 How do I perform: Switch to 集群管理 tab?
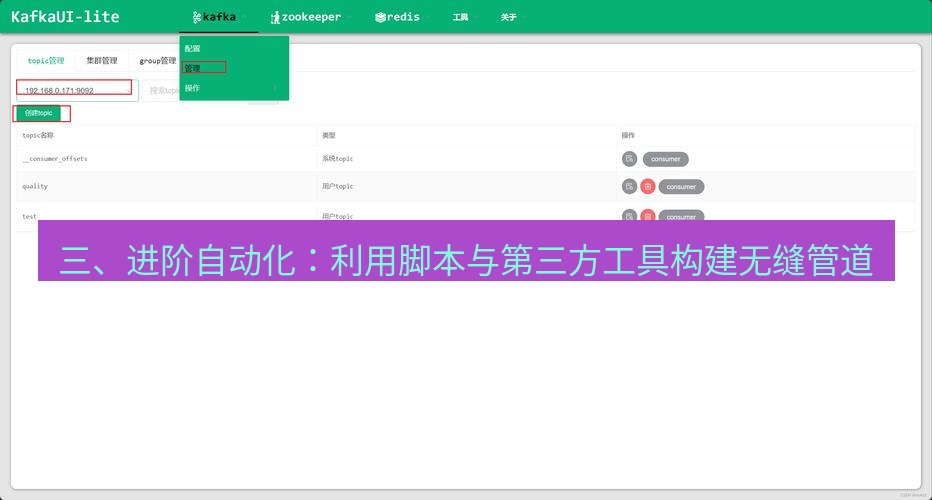coord(102,61)
